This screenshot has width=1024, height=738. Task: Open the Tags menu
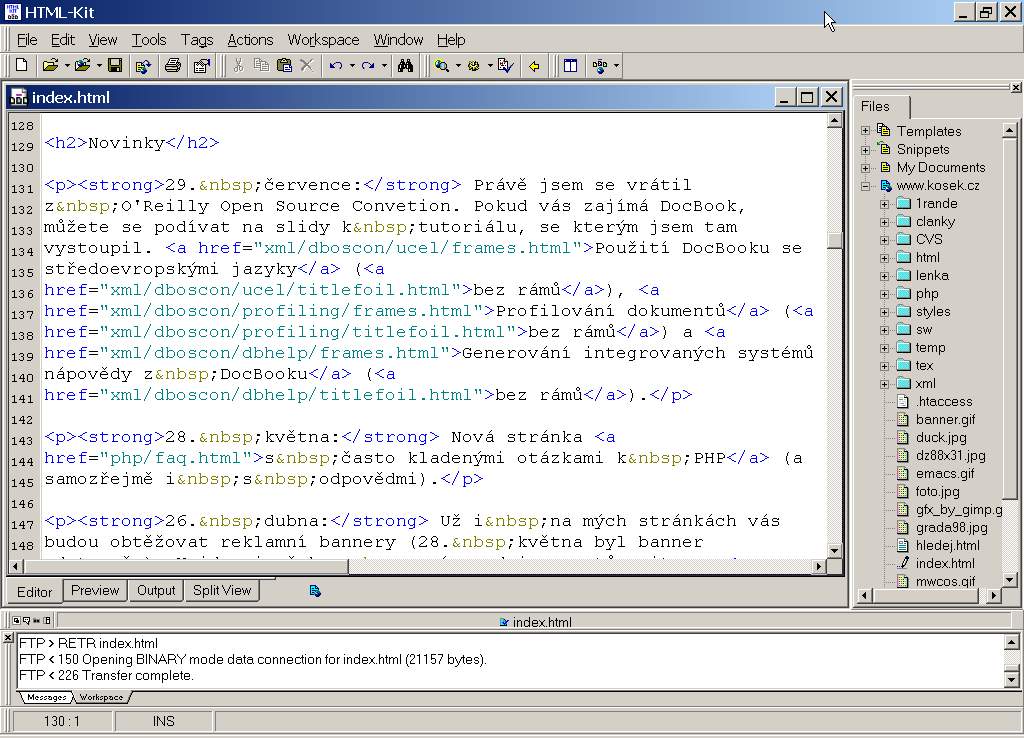click(197, 40)
